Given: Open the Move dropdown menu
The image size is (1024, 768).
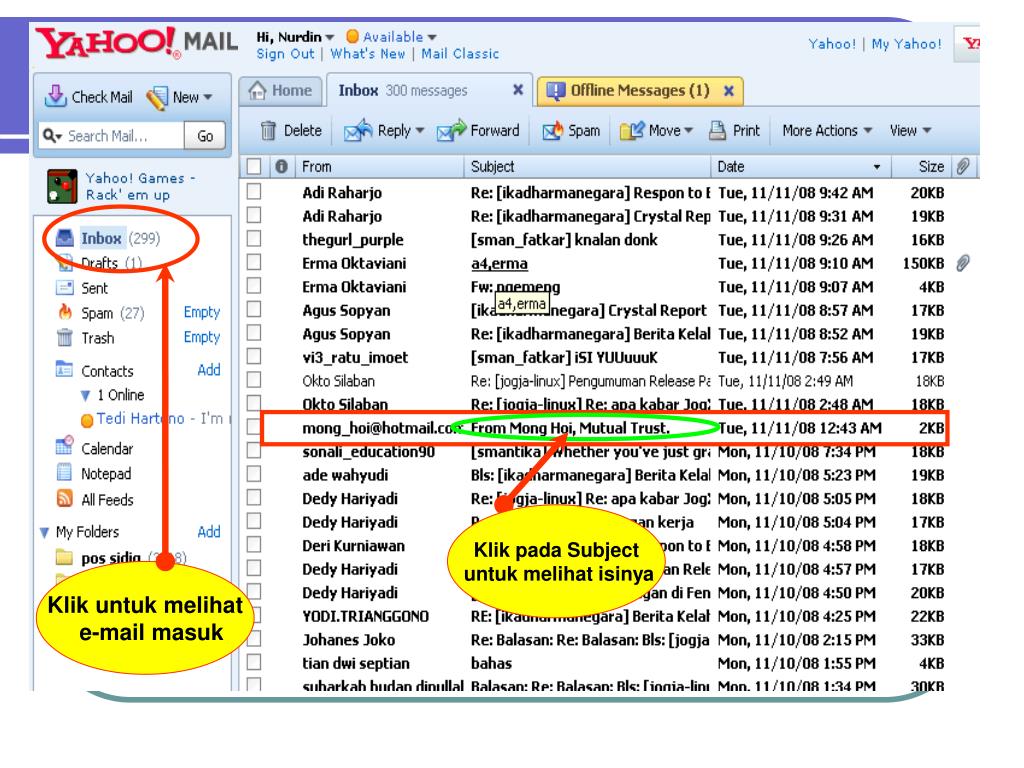Looking at the screenshot, I should (688, 131).
